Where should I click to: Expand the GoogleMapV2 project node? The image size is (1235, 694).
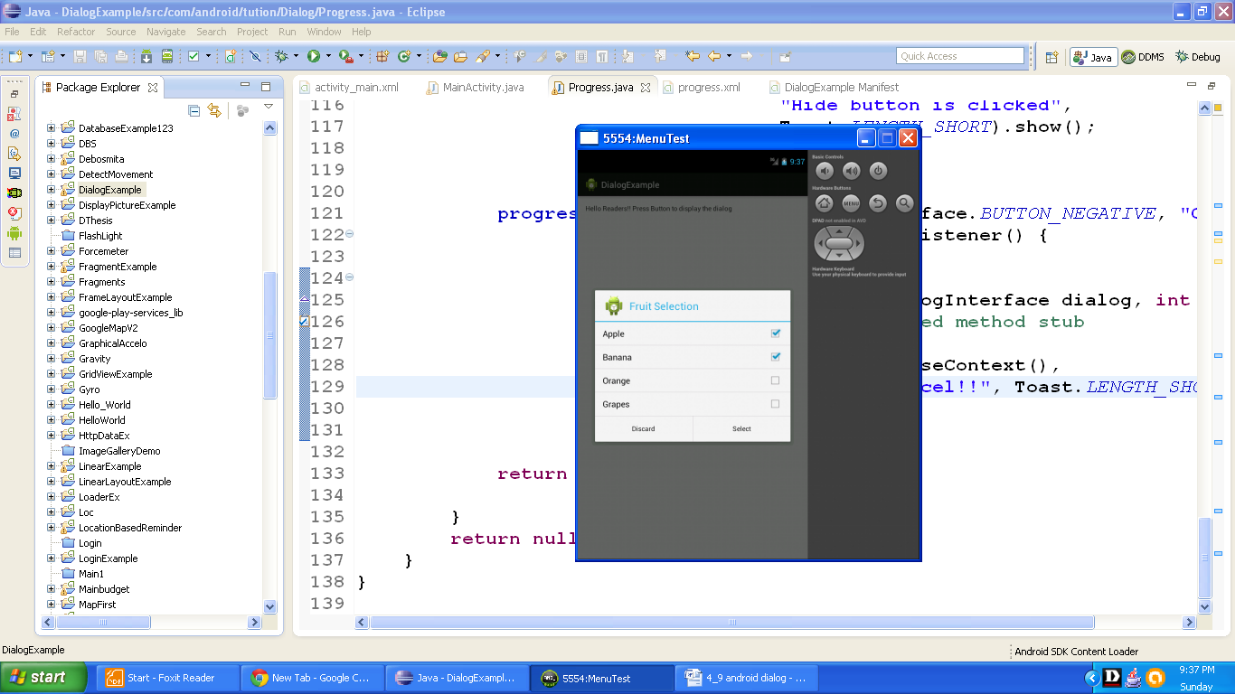[51, 328]
